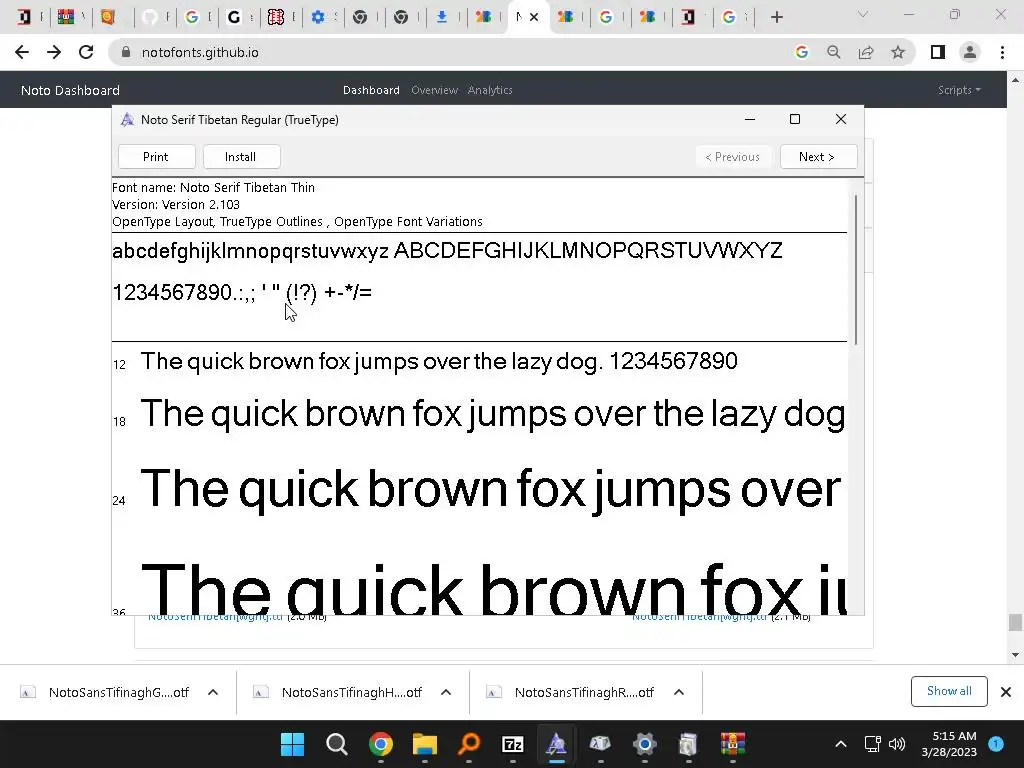Select the Dashboard nav item
1024x768 pixels.
[x=371, y=90]
